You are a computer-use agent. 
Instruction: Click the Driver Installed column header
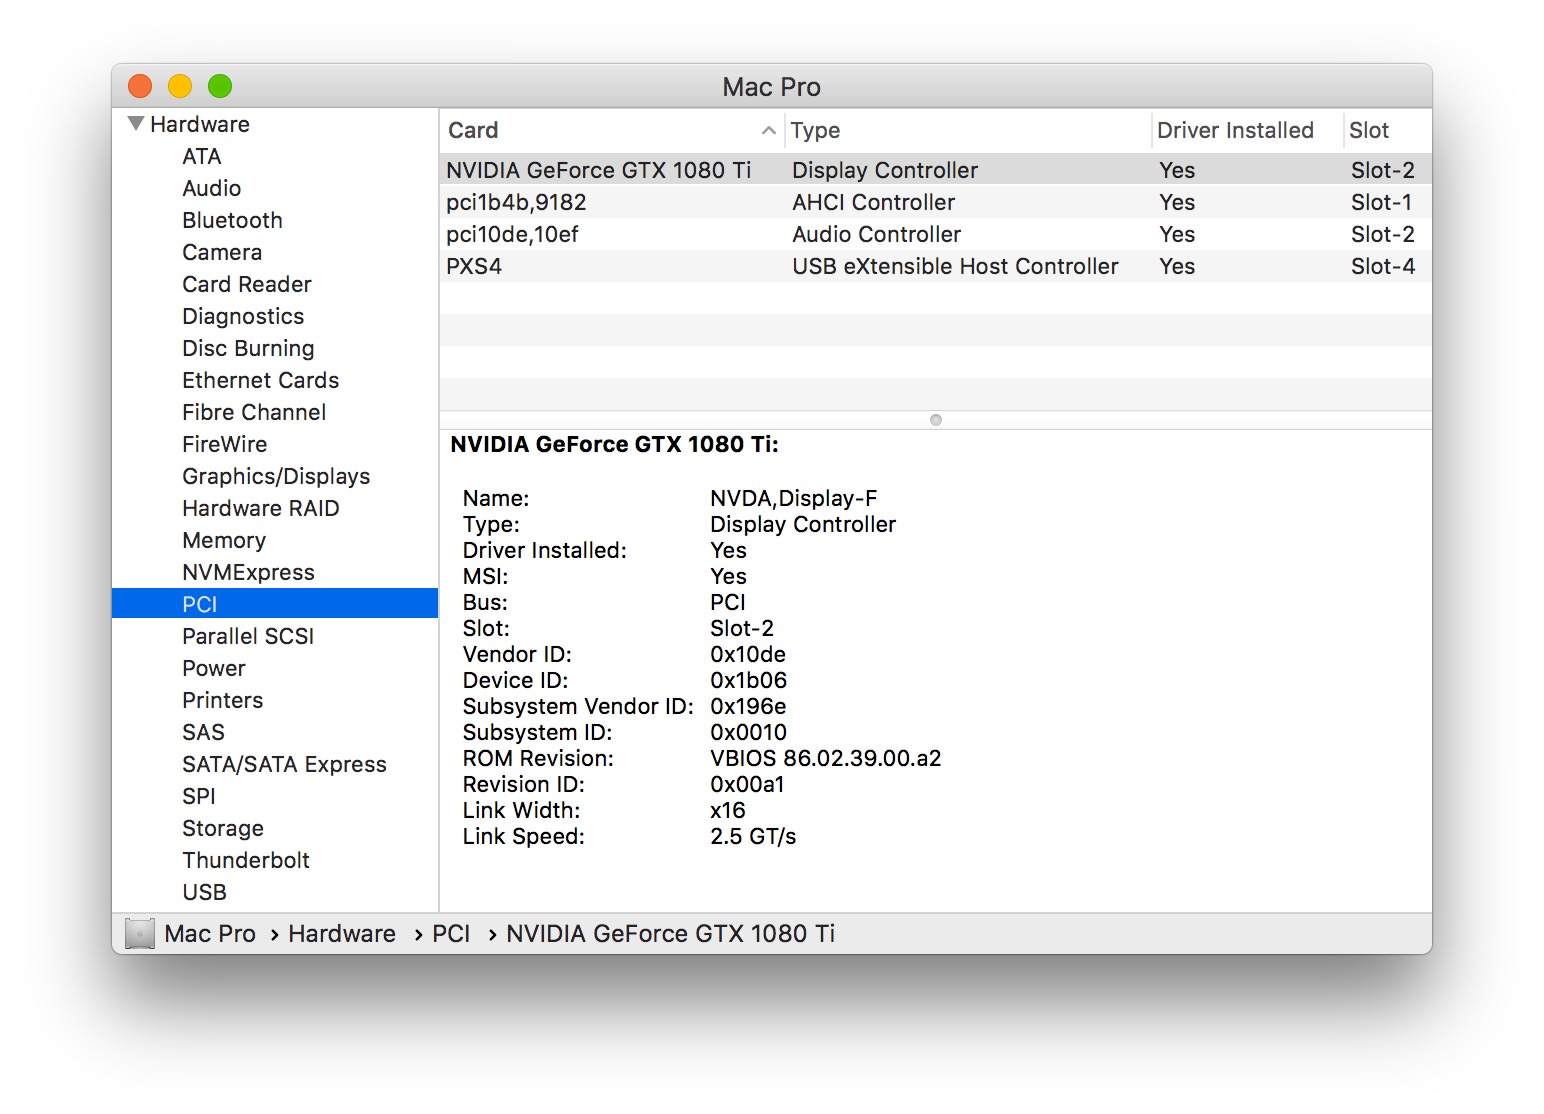1235,130
